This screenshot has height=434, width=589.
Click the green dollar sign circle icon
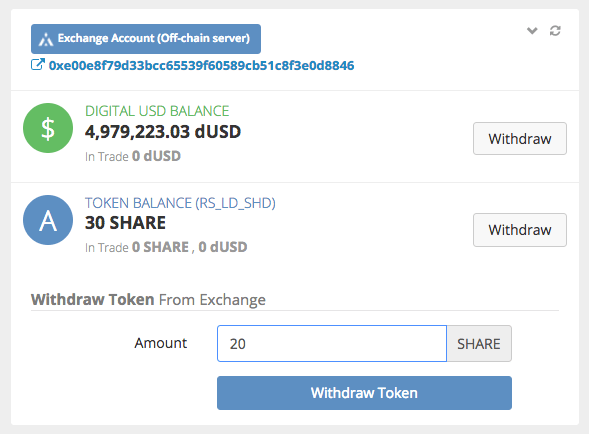[48, 128]
